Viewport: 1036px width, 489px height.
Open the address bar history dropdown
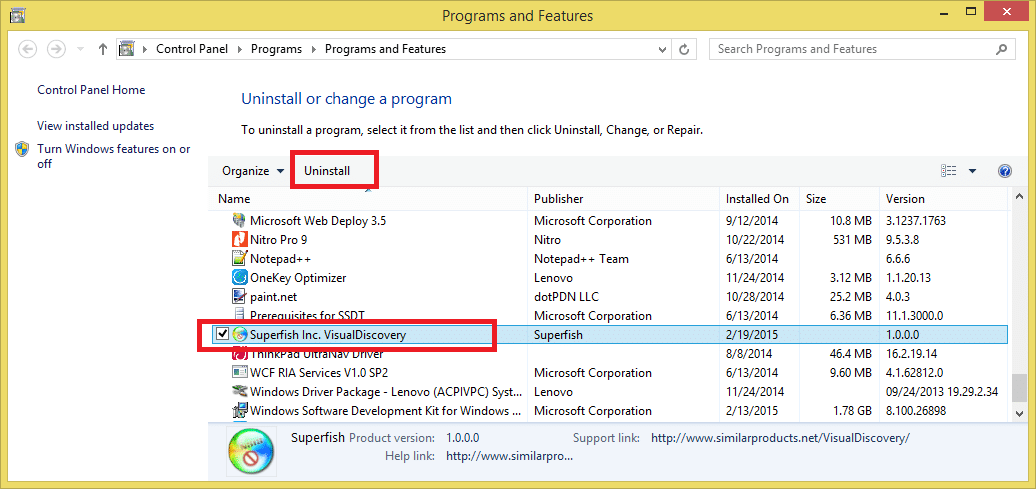point(663,49)
